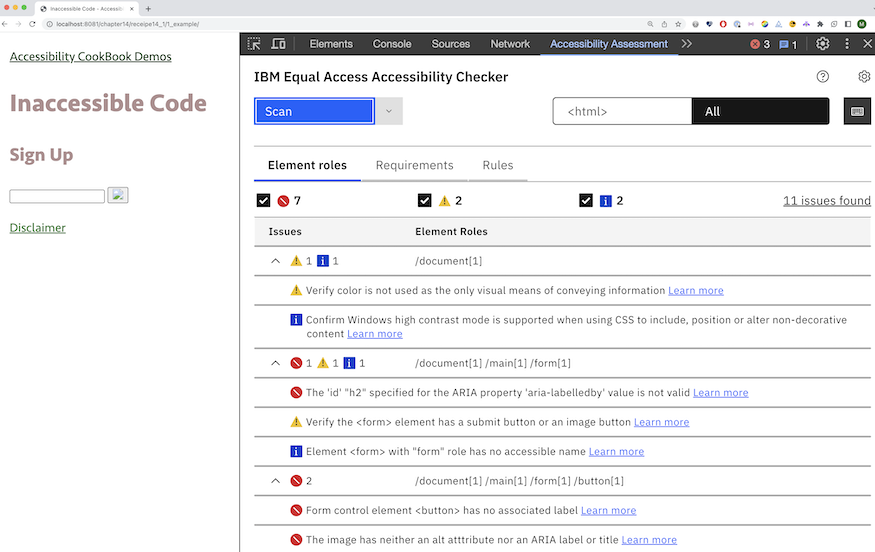The image size is (875, 552).
Task: Click the info icon on high contrast issue
Action: (296, 320)
